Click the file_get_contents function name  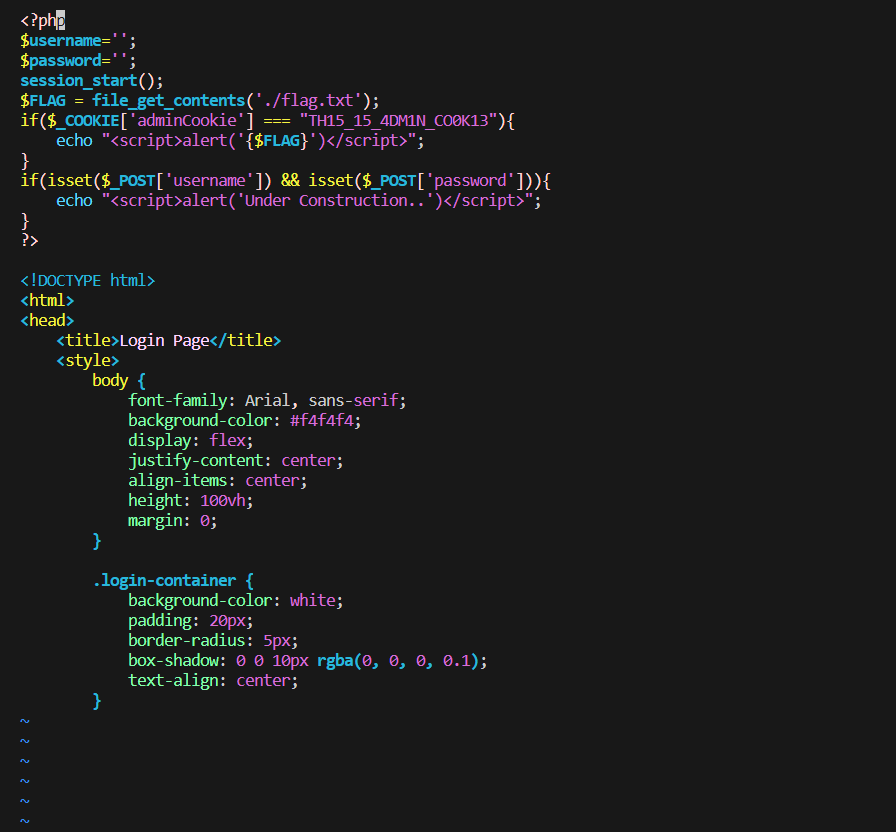(169, 101)
